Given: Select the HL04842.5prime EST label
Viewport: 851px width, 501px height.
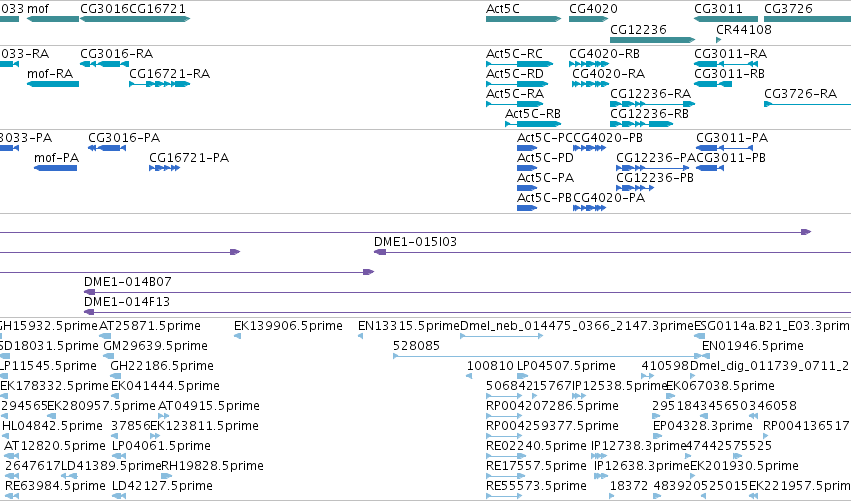Looking at the screenshot, I should (52, 427).
